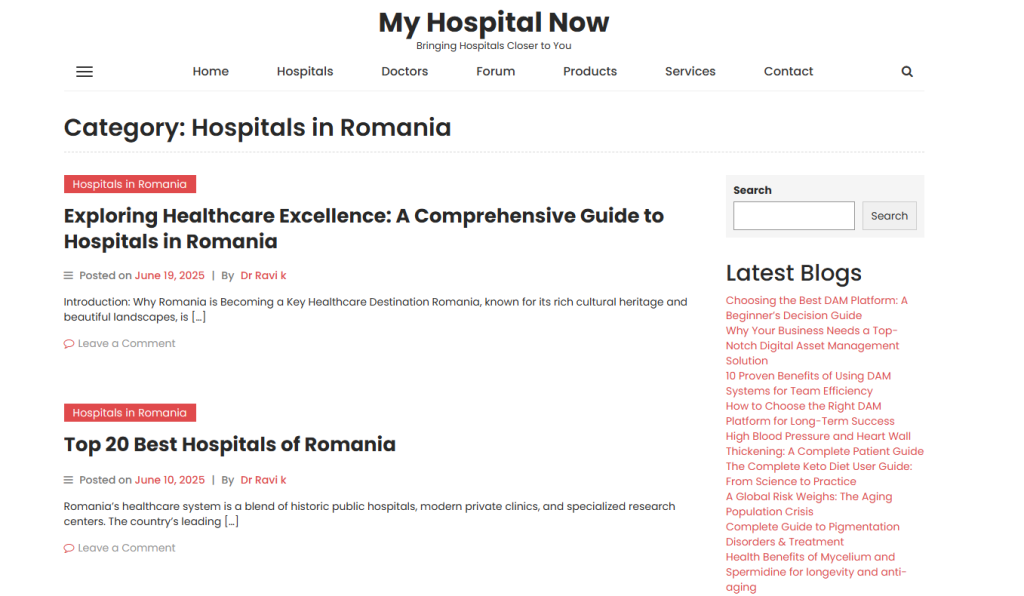This screenshot has height=596, width=1024.
Task: Click the magnifier search icon in navbar
Action: [x=907, y=72]
